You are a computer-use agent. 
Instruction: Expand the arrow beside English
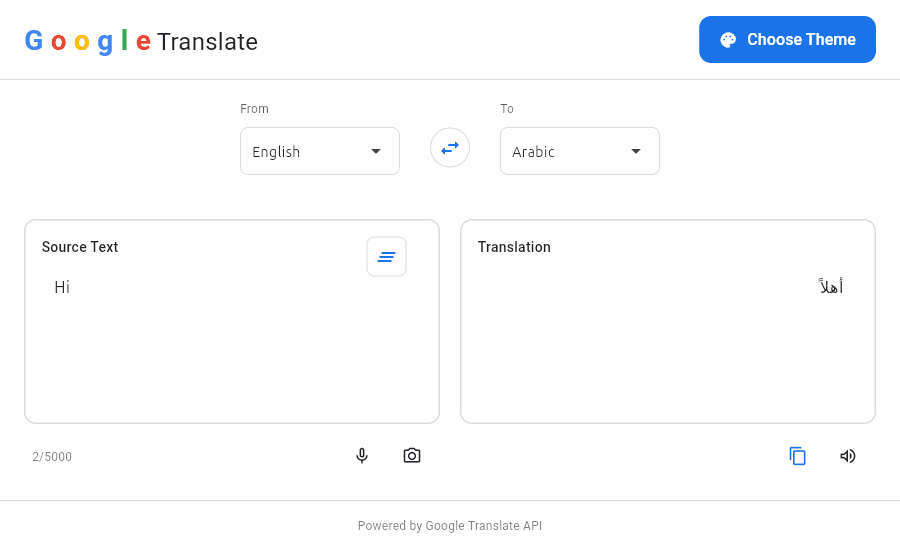(376, 151)
